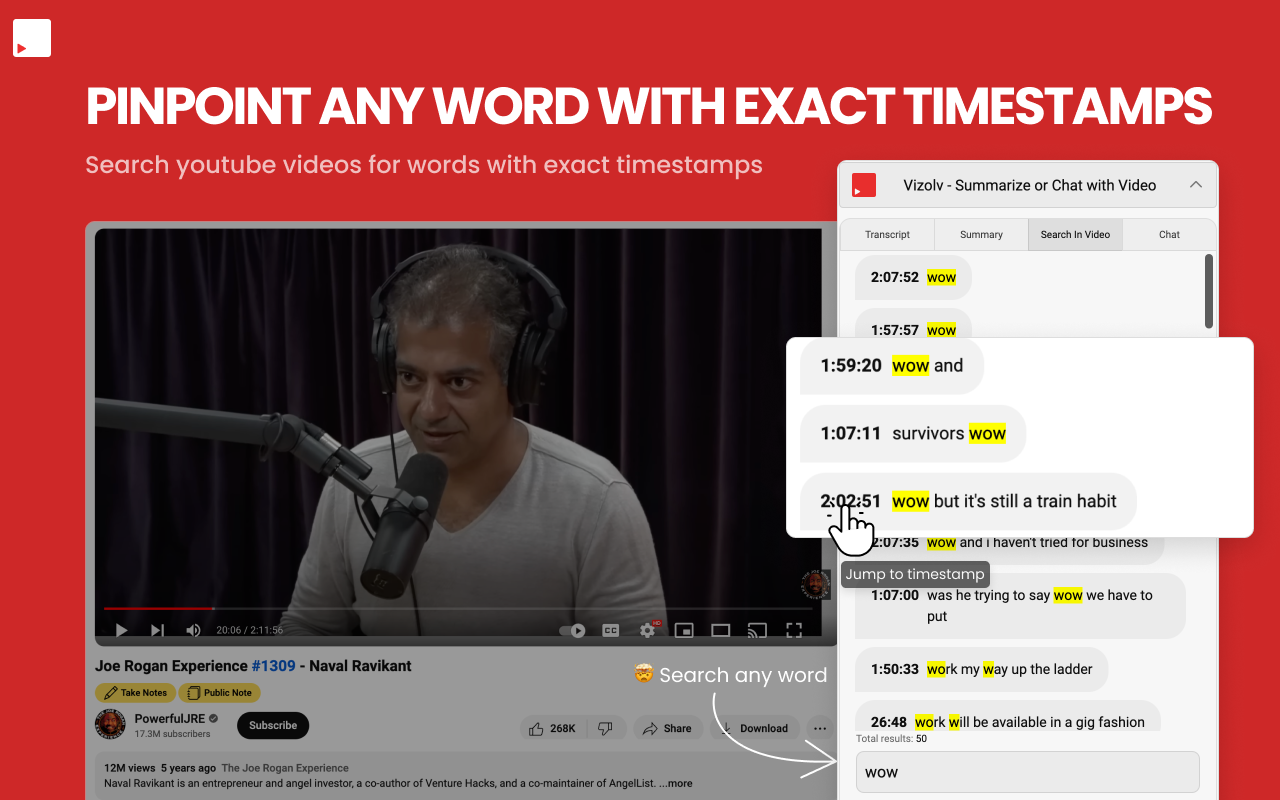Image resolution: width=1280 pixels, height=800 pixels.
Task: Click the search results scrollbar
Action: pyautogui.click(x=1209, y=291)
